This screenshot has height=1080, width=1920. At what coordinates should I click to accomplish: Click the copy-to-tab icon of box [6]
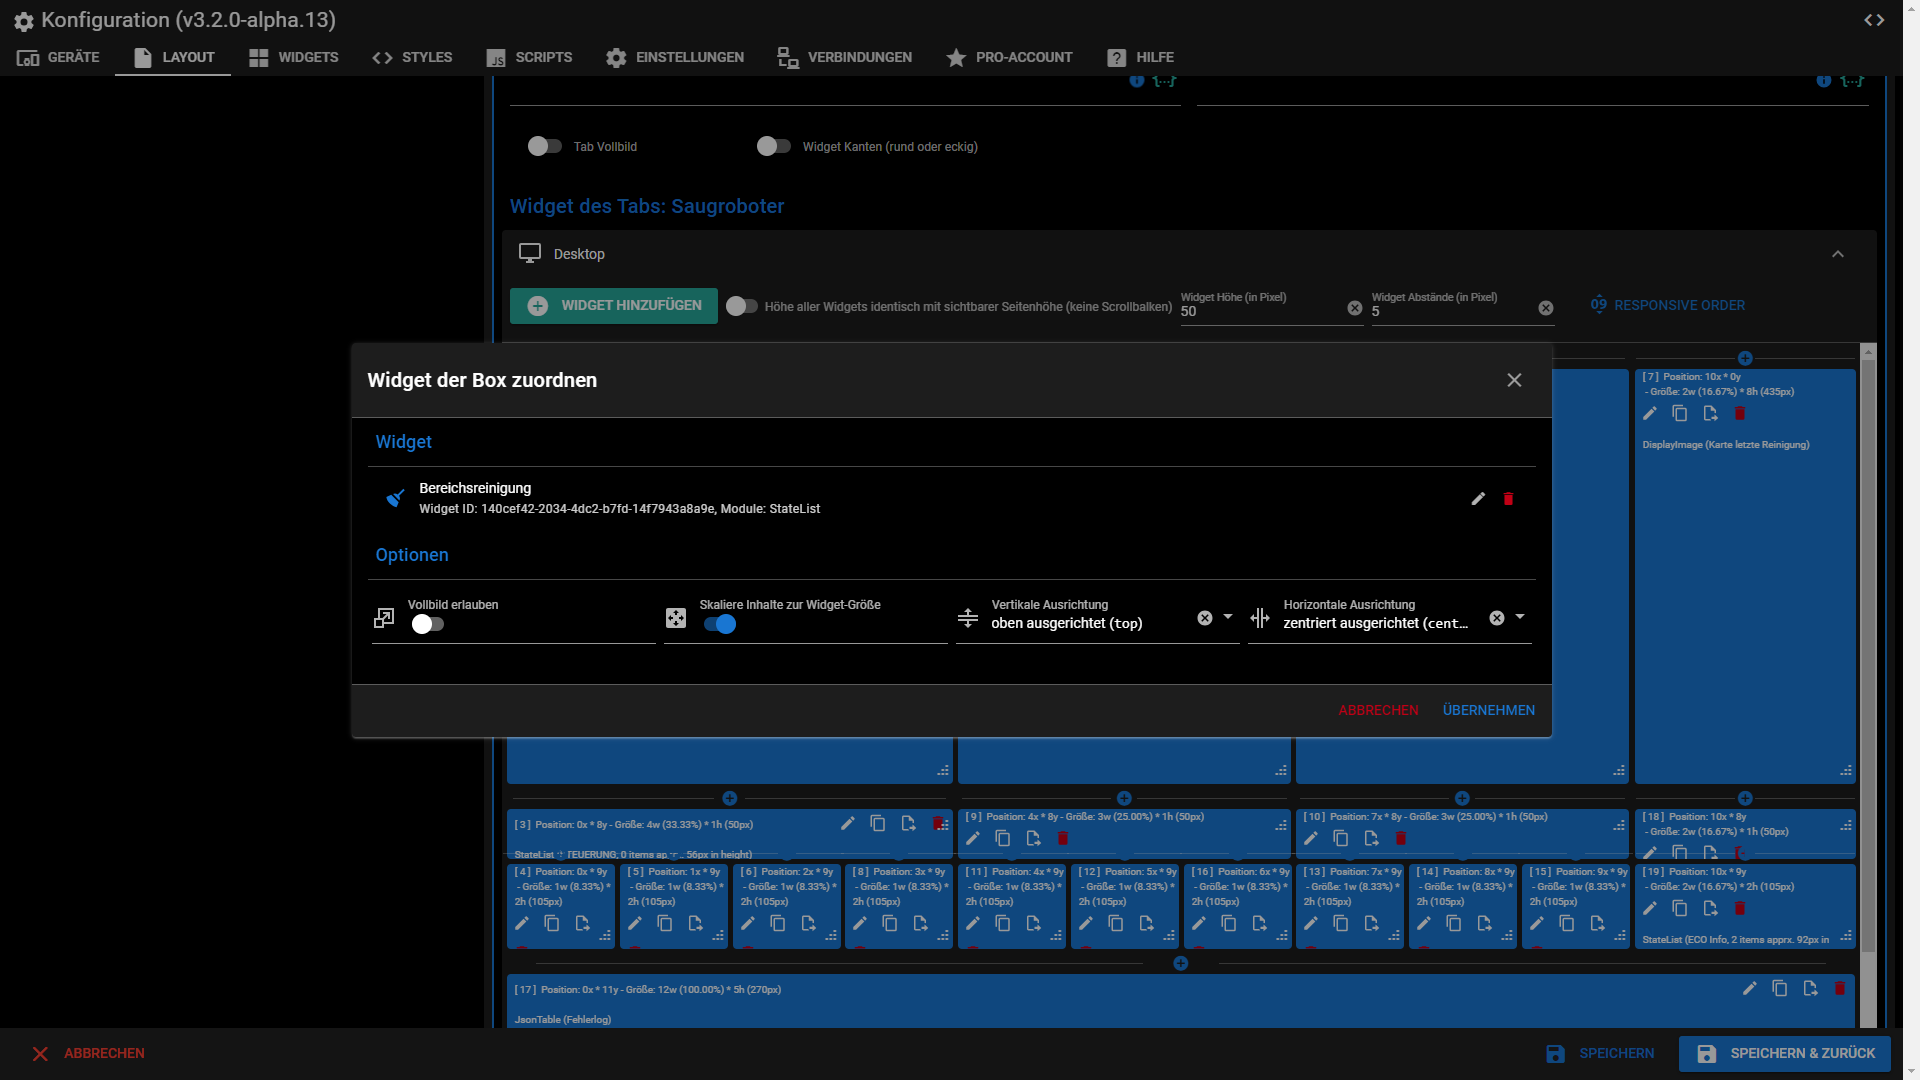coord(808,924)
